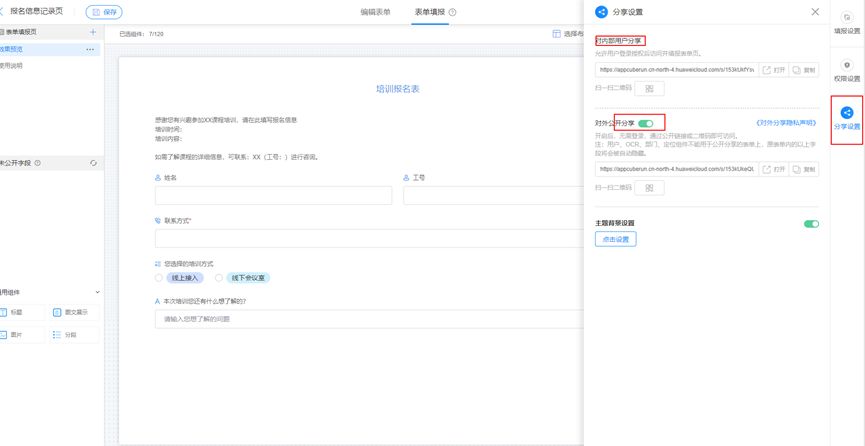Pick the 标题 component

pos(21,312)
